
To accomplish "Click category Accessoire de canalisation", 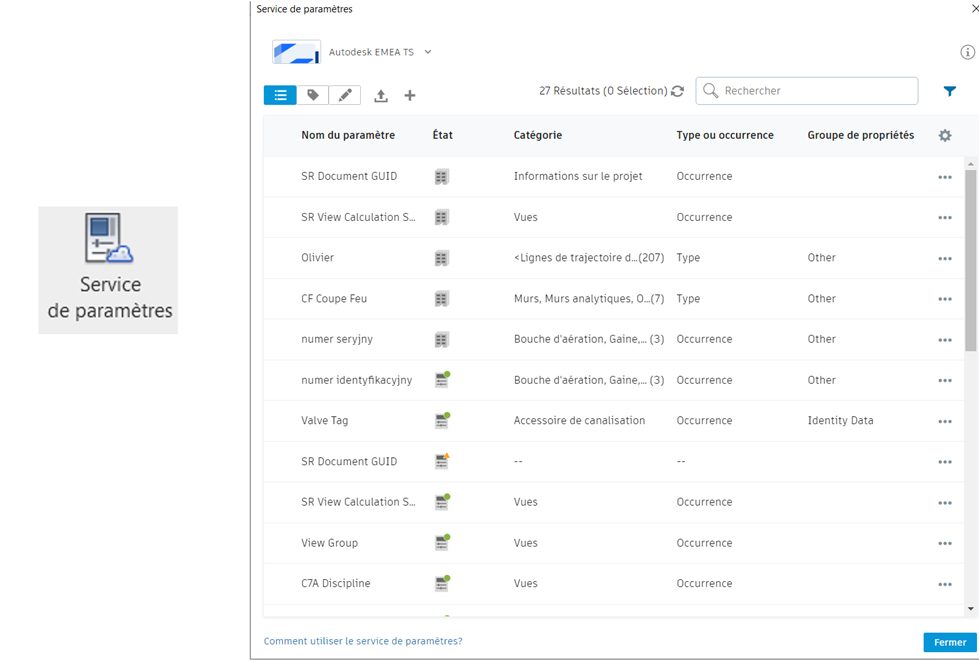I will pos(579,420).
